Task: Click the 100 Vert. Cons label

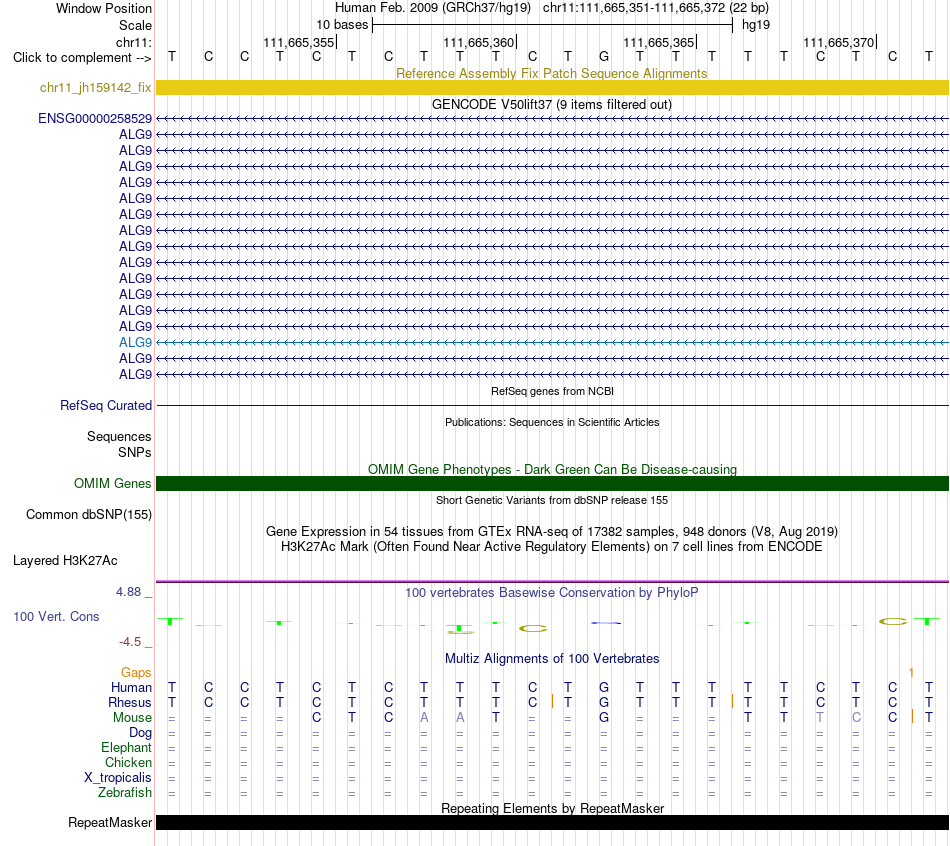Action: point(56,616)
